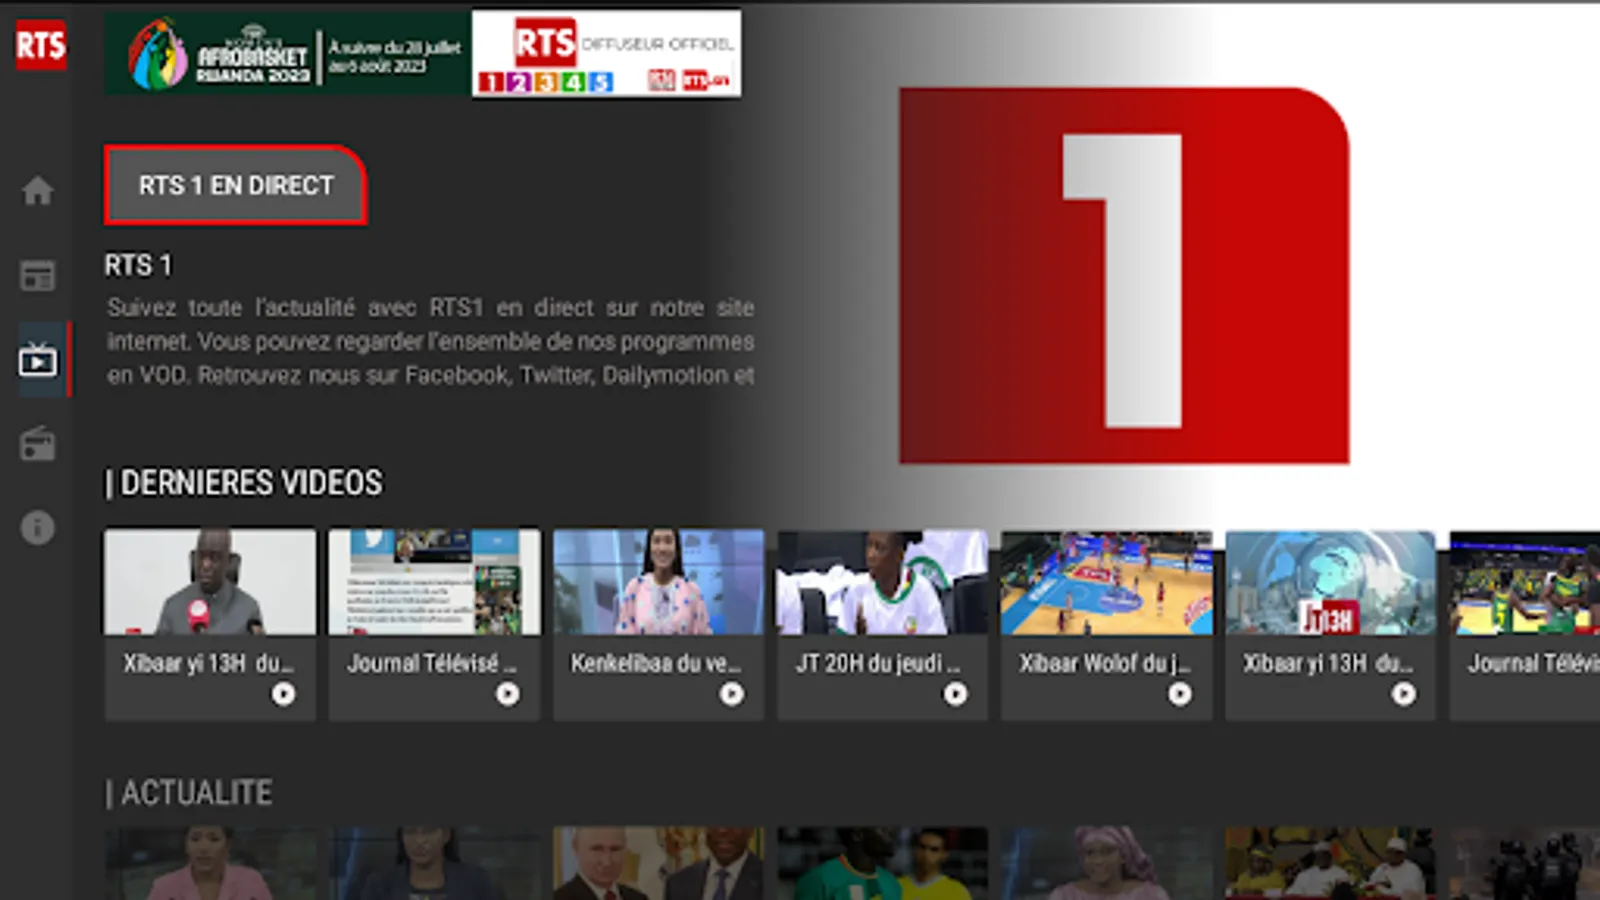Watch RTS 1 EN DIRECT live stream
The width and height of the screenshot is (1600, 900).
235,185
